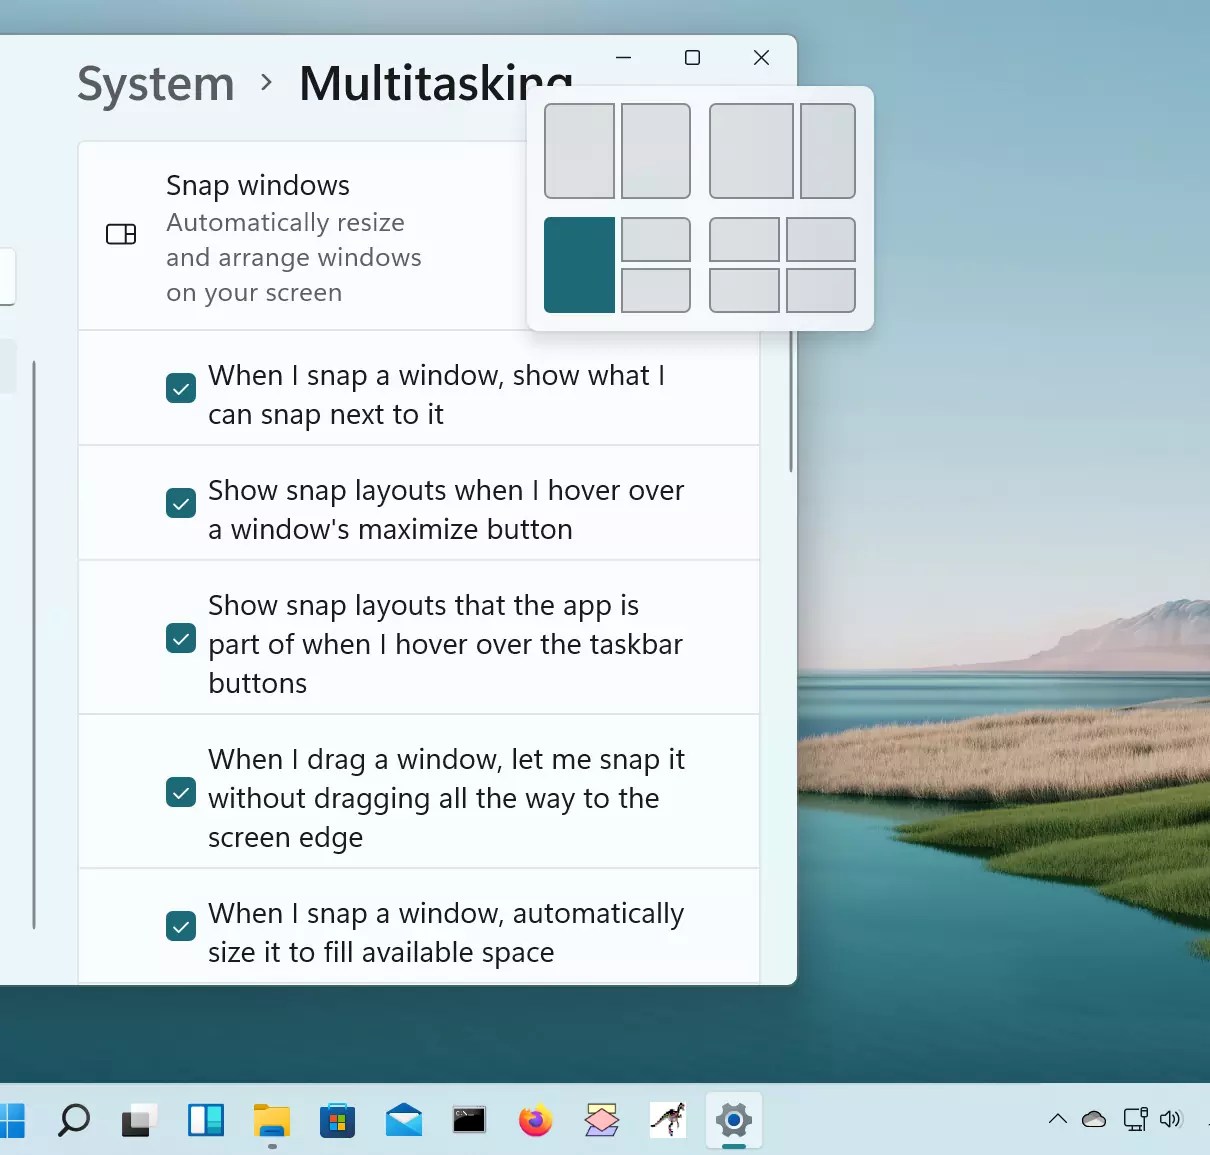Open the Start menu
The width and height of the screenshot is (1210, 1155).
point(13,1120)
